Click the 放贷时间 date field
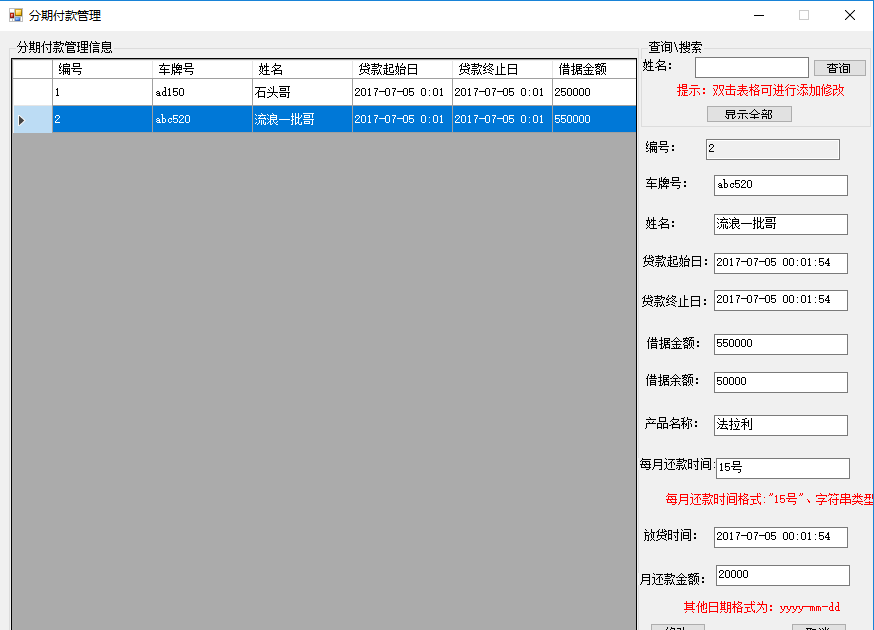Screen dimensions: 874x630 click(780, 537)
